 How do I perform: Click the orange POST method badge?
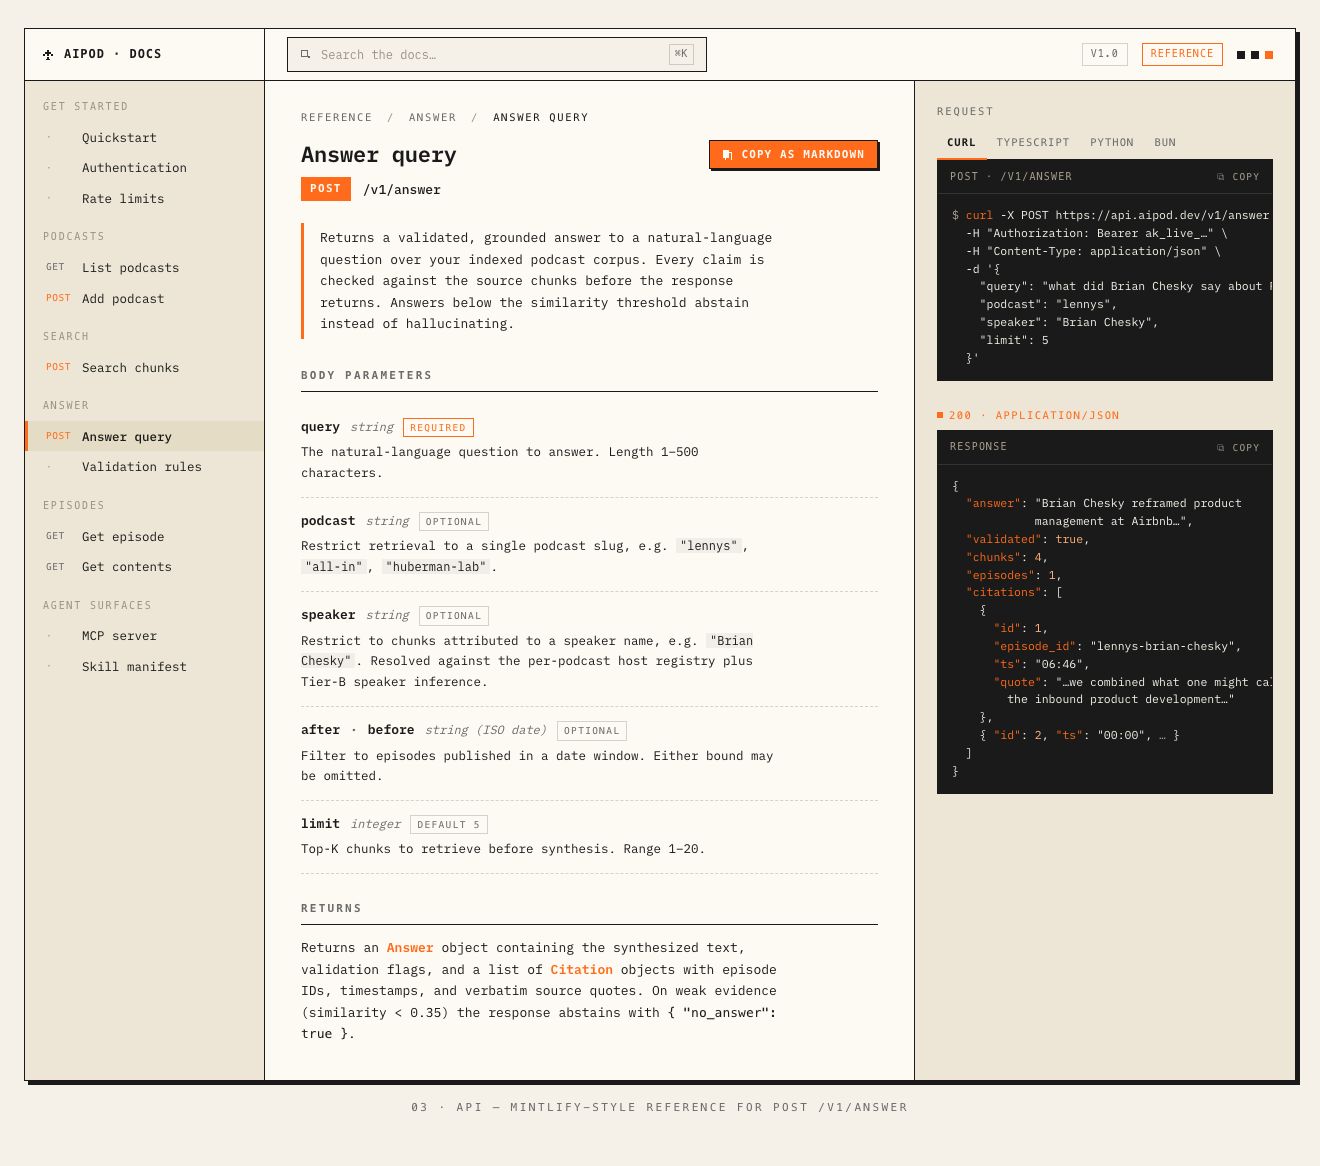326,189
